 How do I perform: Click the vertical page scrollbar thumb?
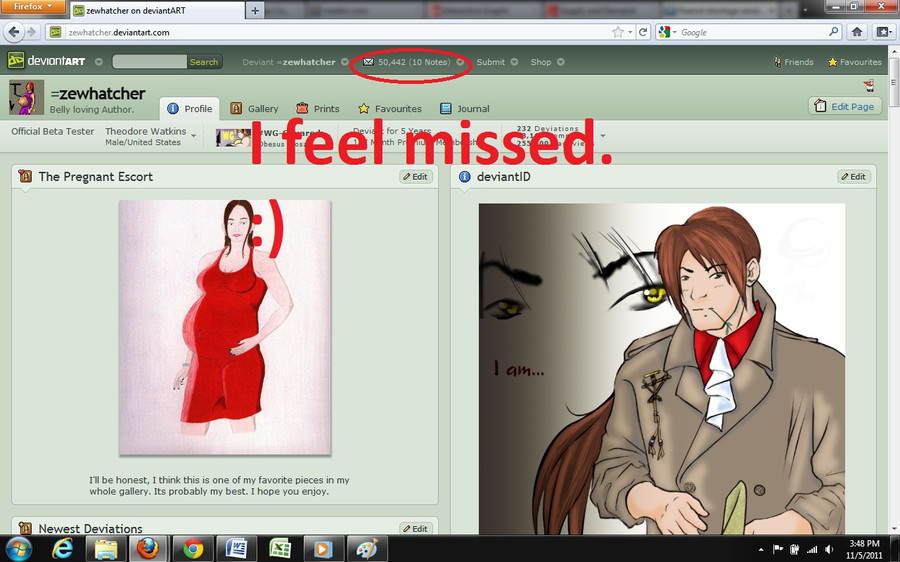click(x=894, y=82)
